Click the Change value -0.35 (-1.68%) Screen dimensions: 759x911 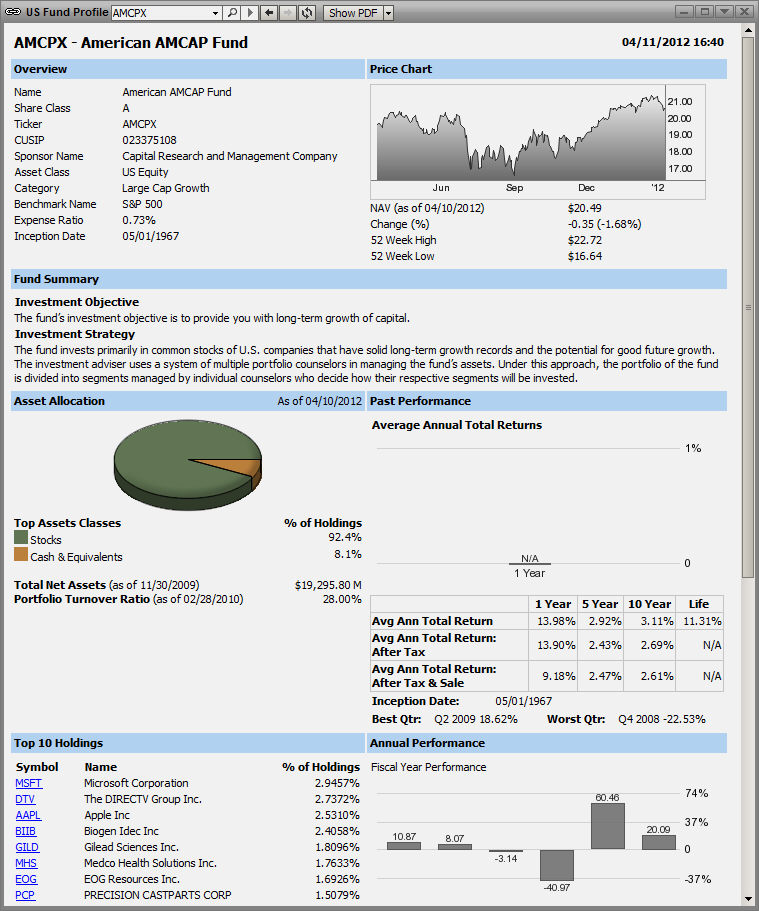[x=604, y=224]
